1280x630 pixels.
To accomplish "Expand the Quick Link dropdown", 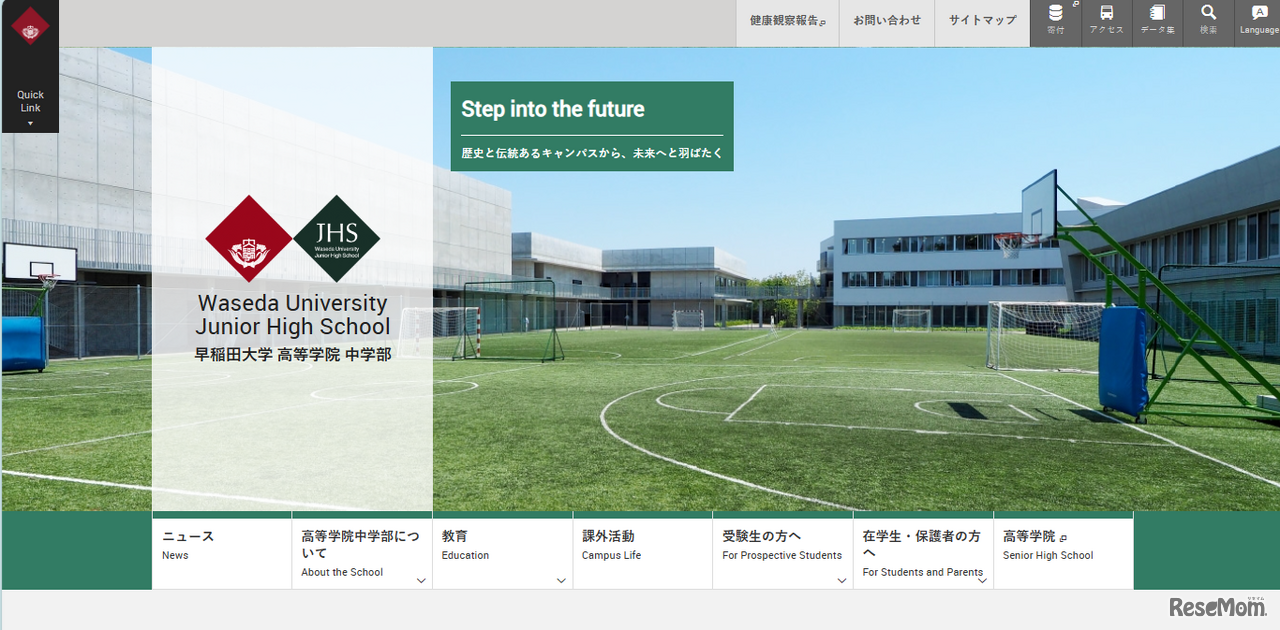I will tap(30, 108).
